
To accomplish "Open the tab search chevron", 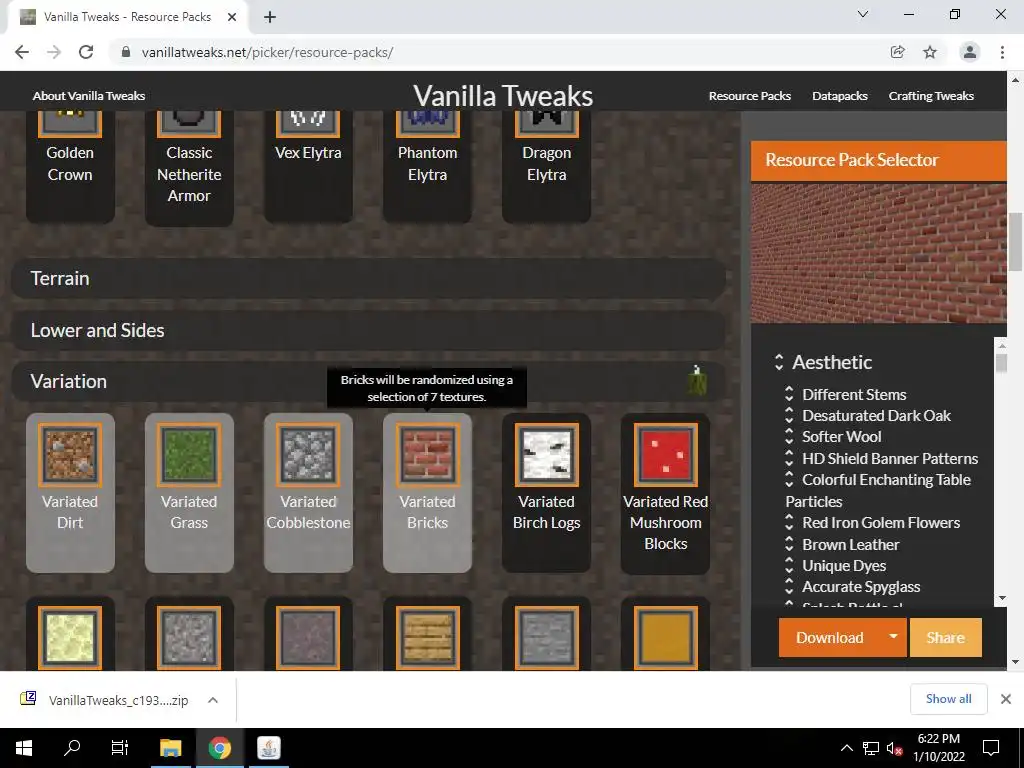I will tap(863, 14).
